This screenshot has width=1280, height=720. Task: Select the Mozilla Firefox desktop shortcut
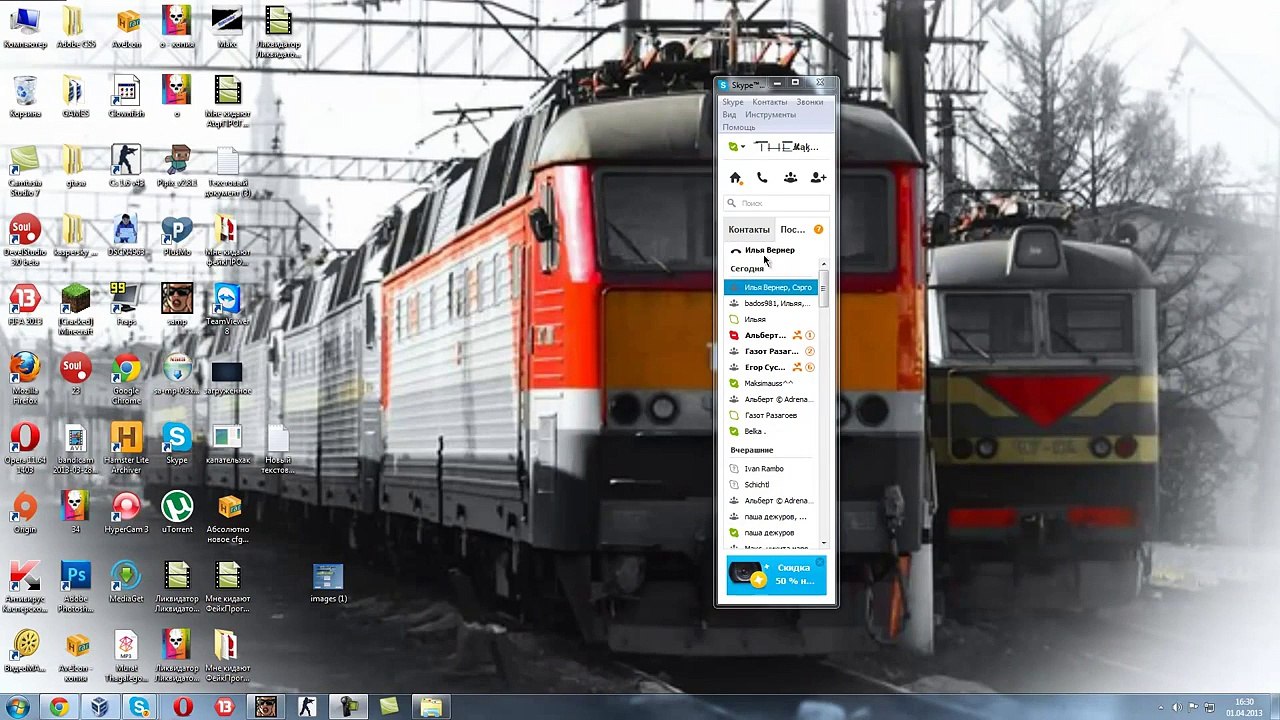point(25,378)
